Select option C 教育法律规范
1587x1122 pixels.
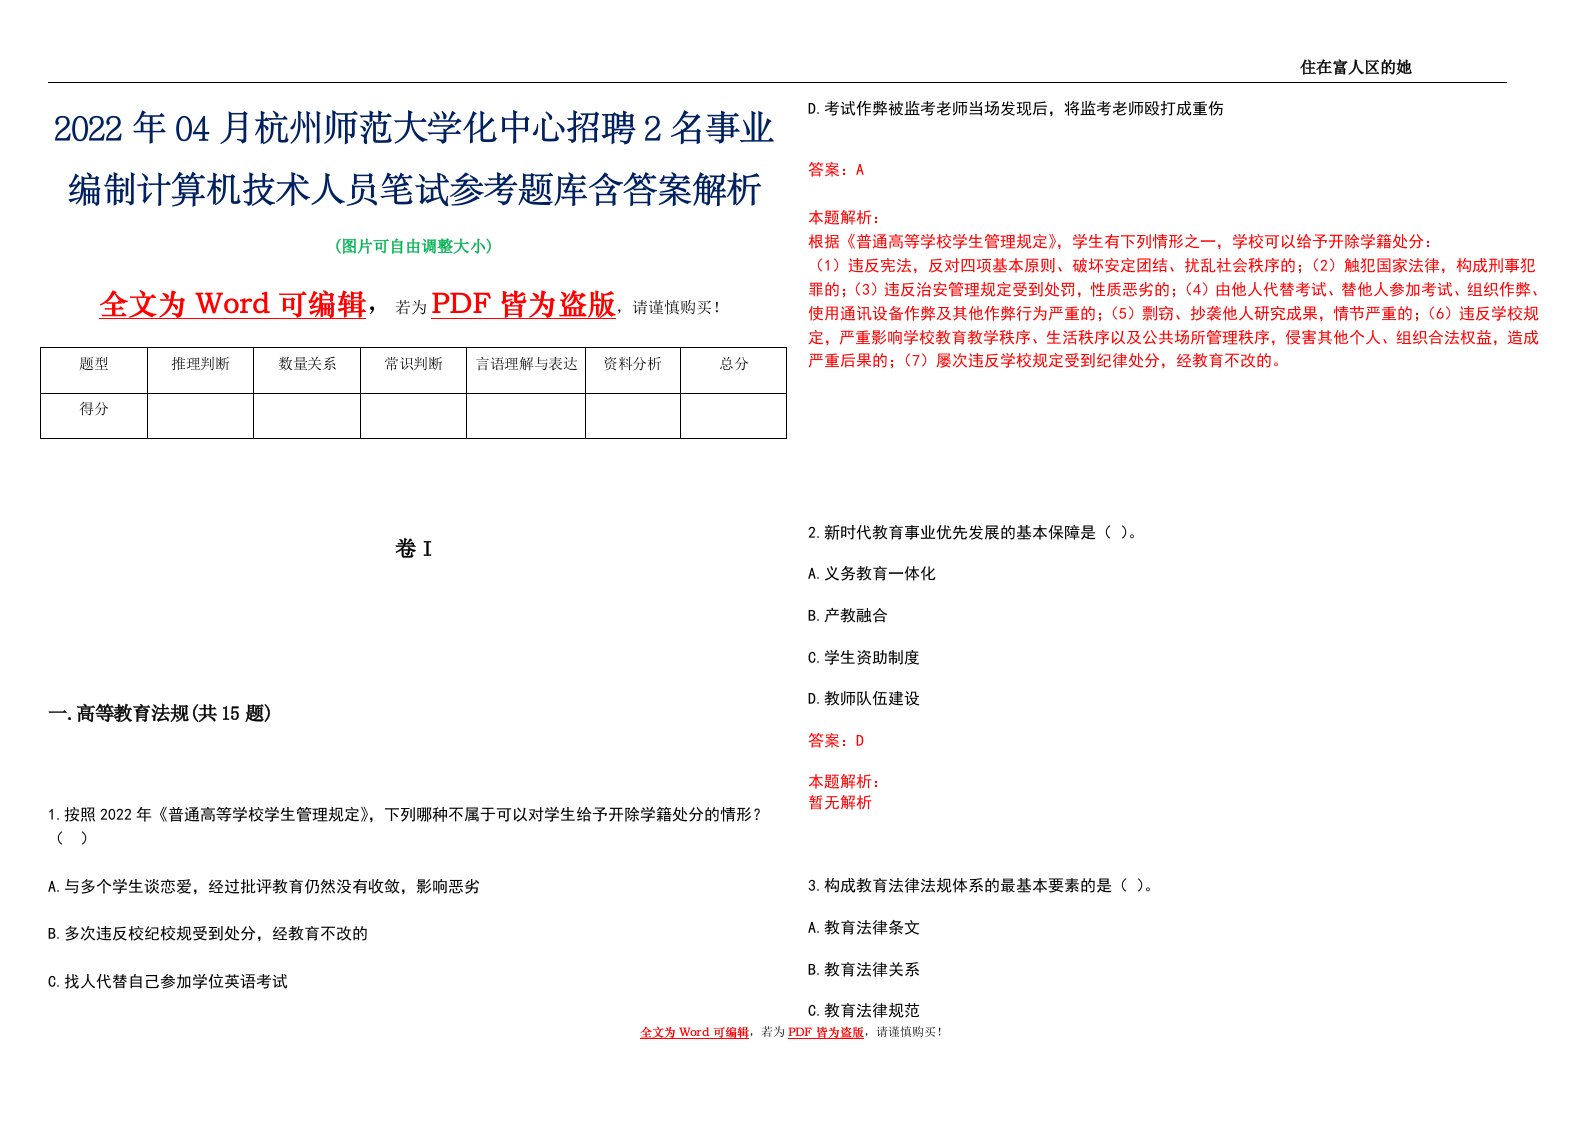pos(864,1011)
